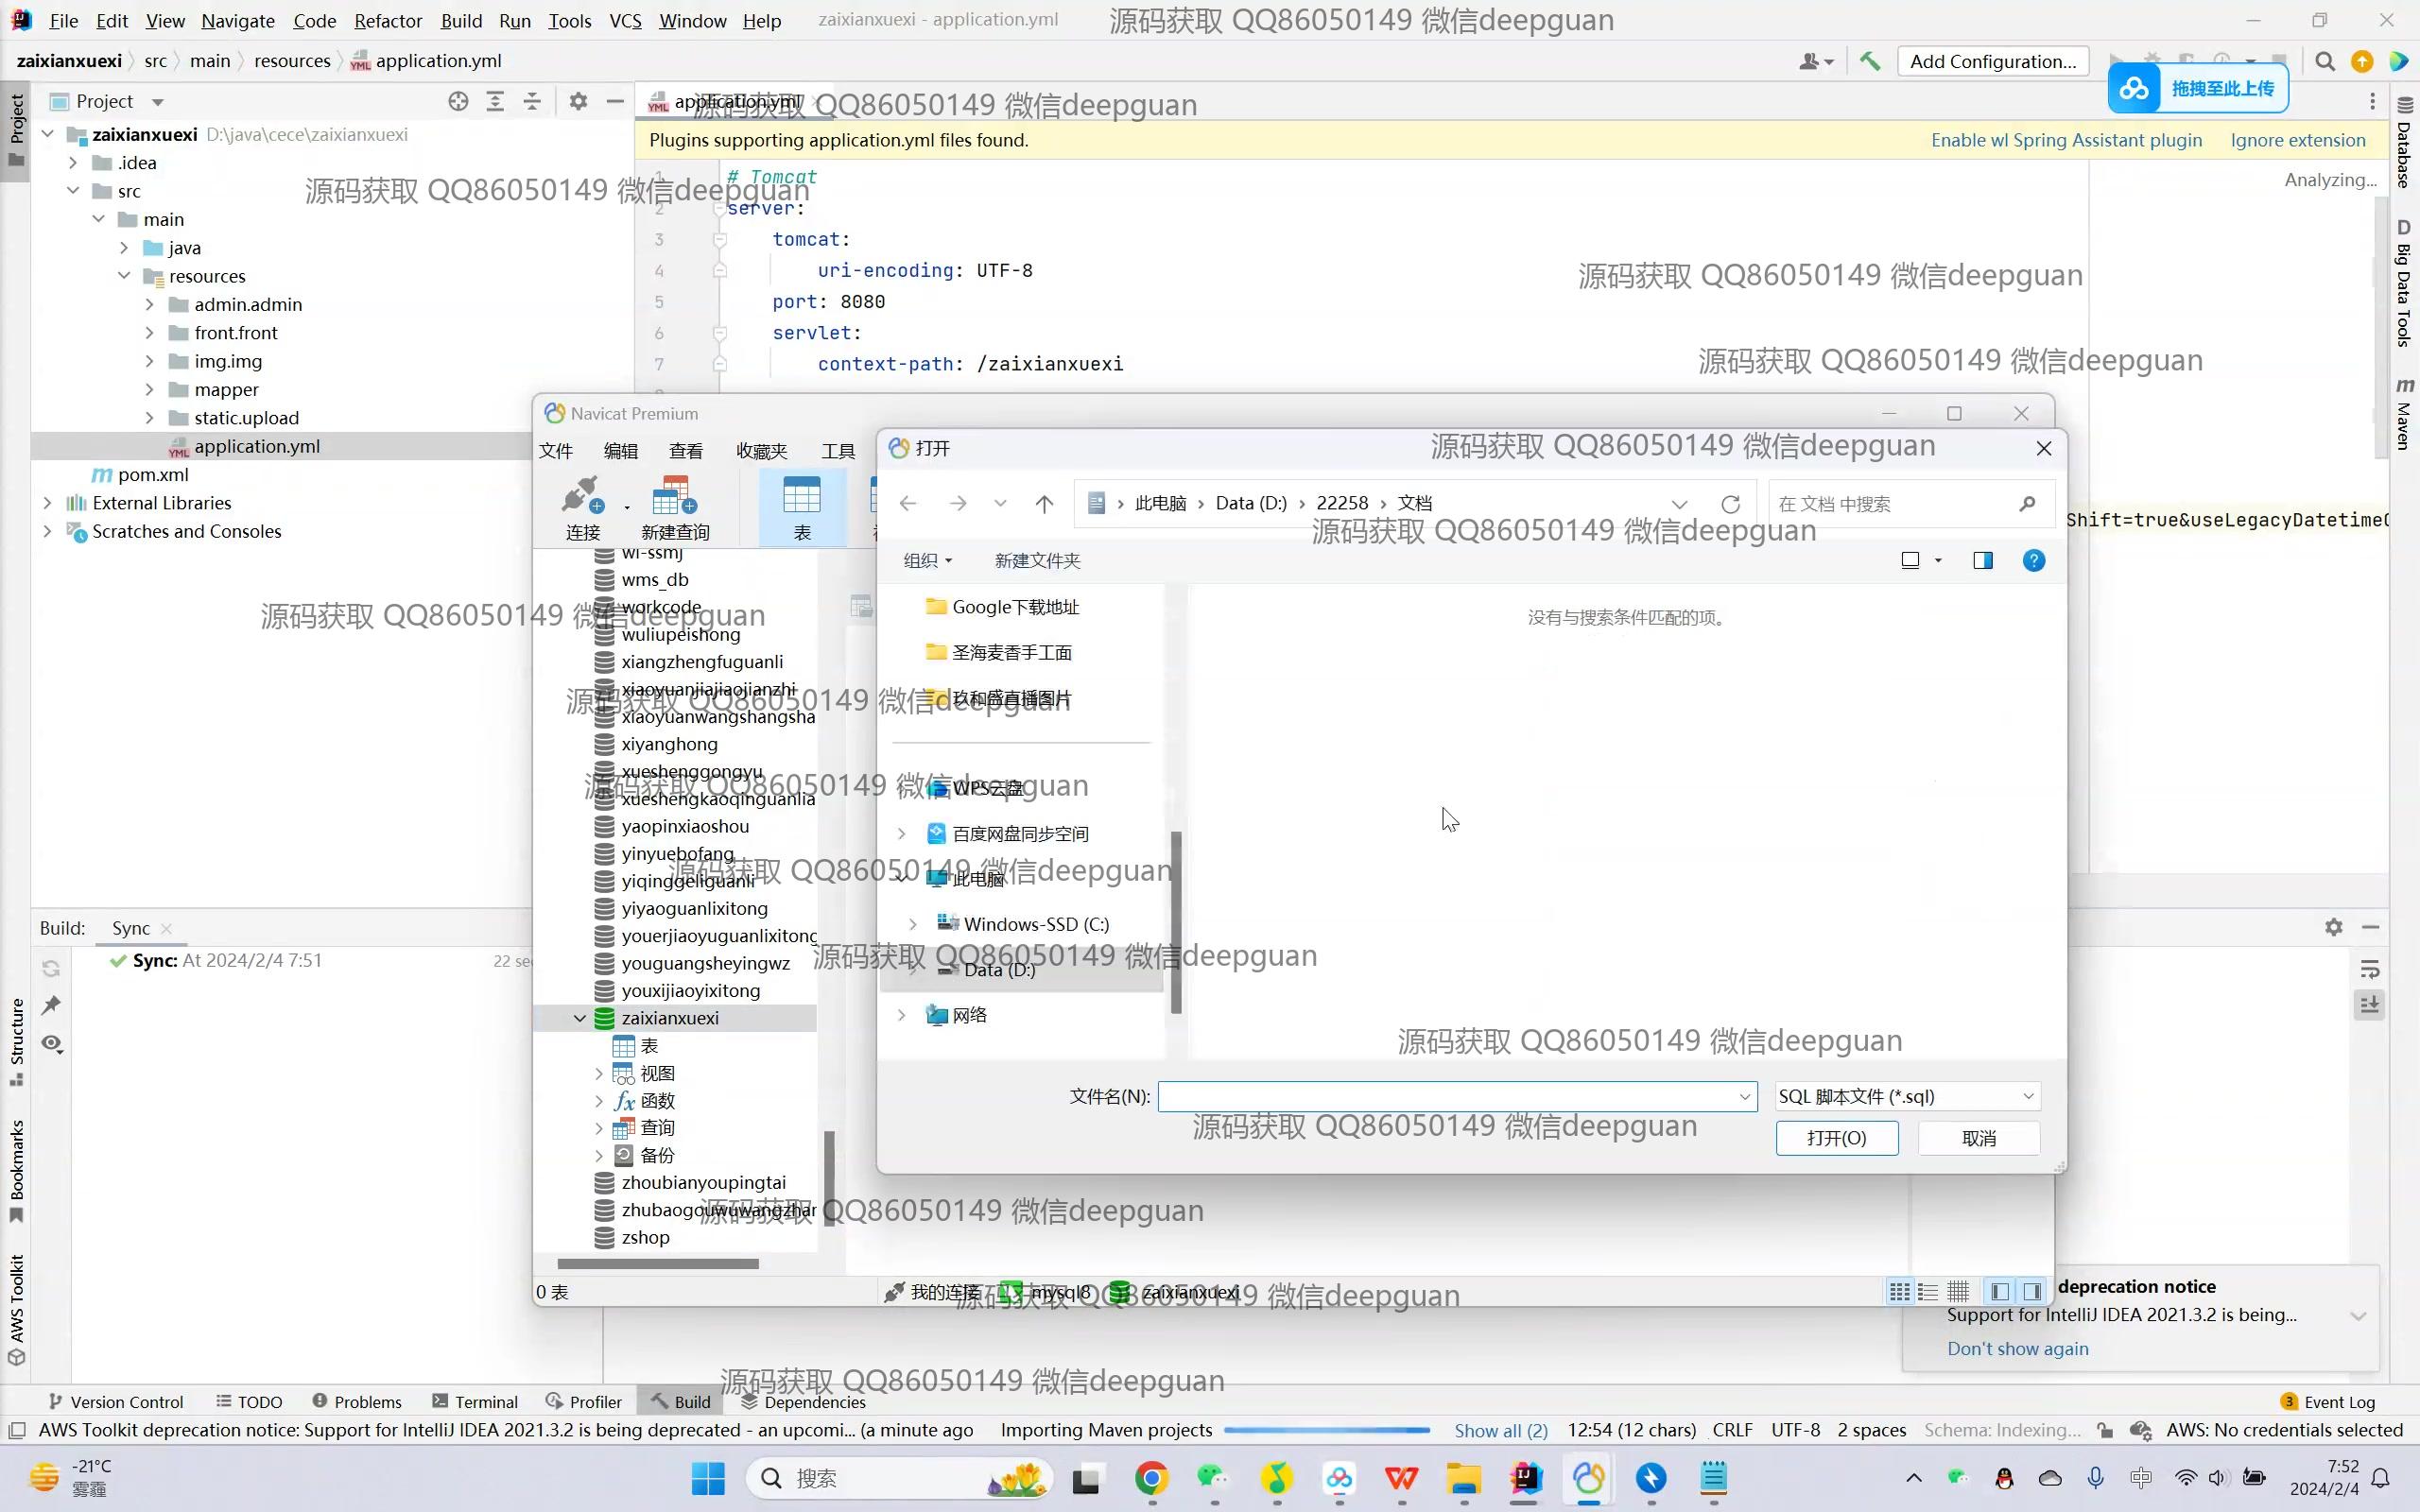The height and width of the screenshot is (1512, 2420).
Task: Click the IntelliJ build hammer icon
Action: click(x=1869, y=61)
